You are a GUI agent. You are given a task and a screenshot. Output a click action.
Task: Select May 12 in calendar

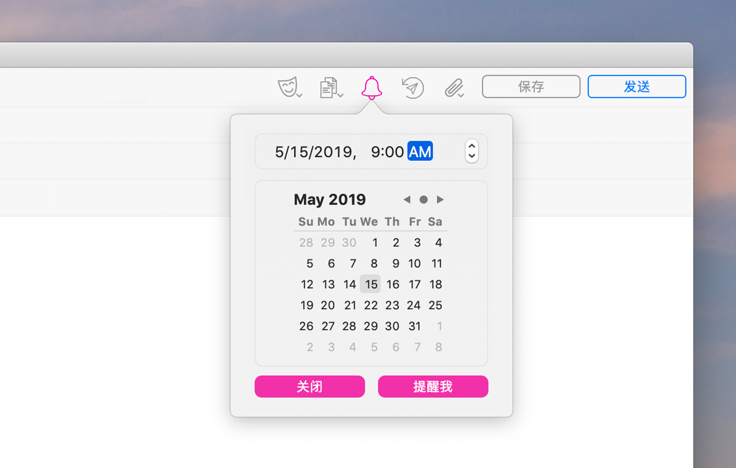click(307, 284)
